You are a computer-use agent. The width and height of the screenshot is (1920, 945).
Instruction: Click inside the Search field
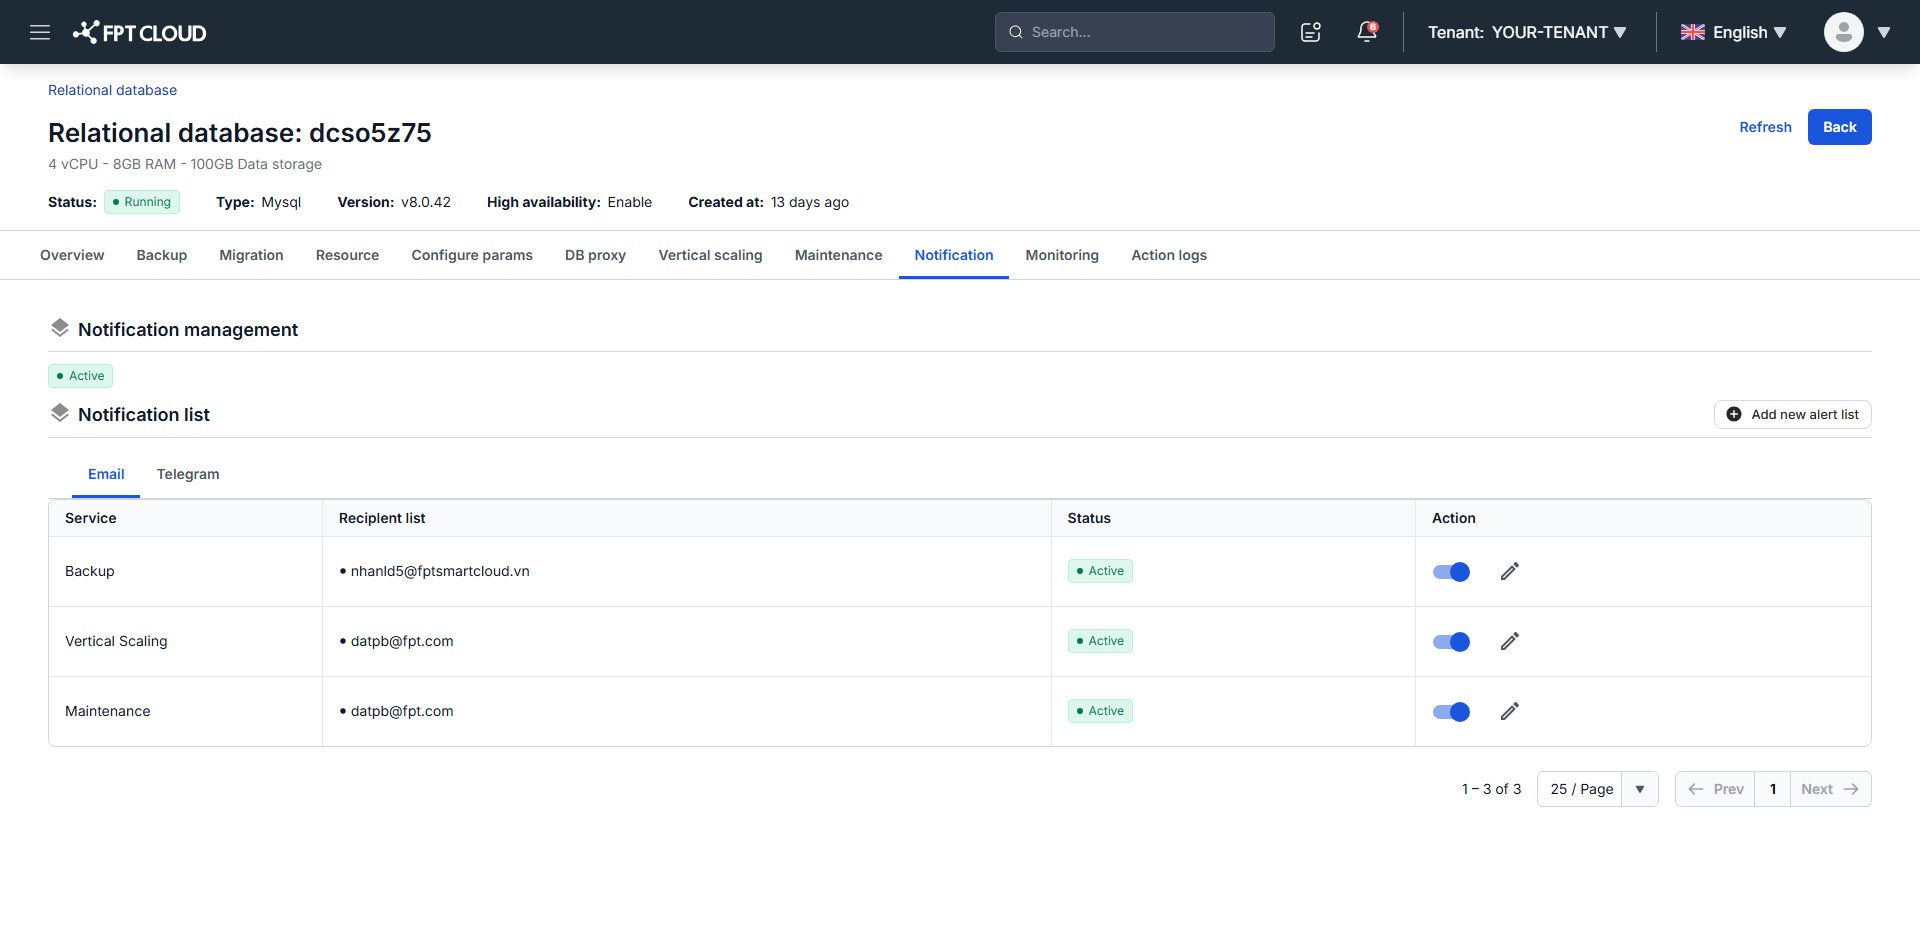pyautogui.click(x=1134, y=32)
